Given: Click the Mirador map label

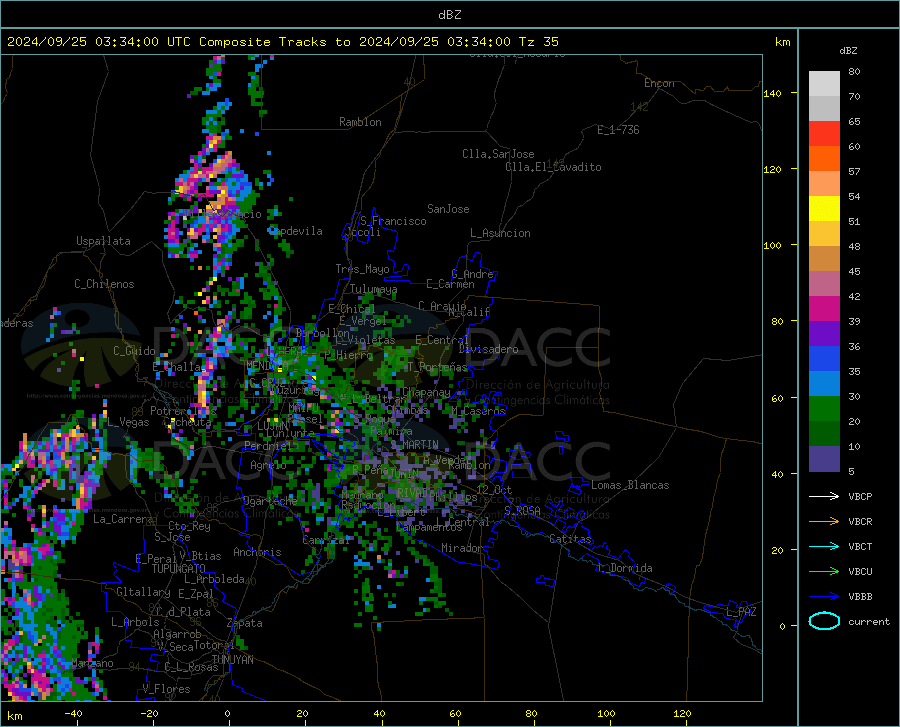Looking at the screenshot, I should click(462, 549).
